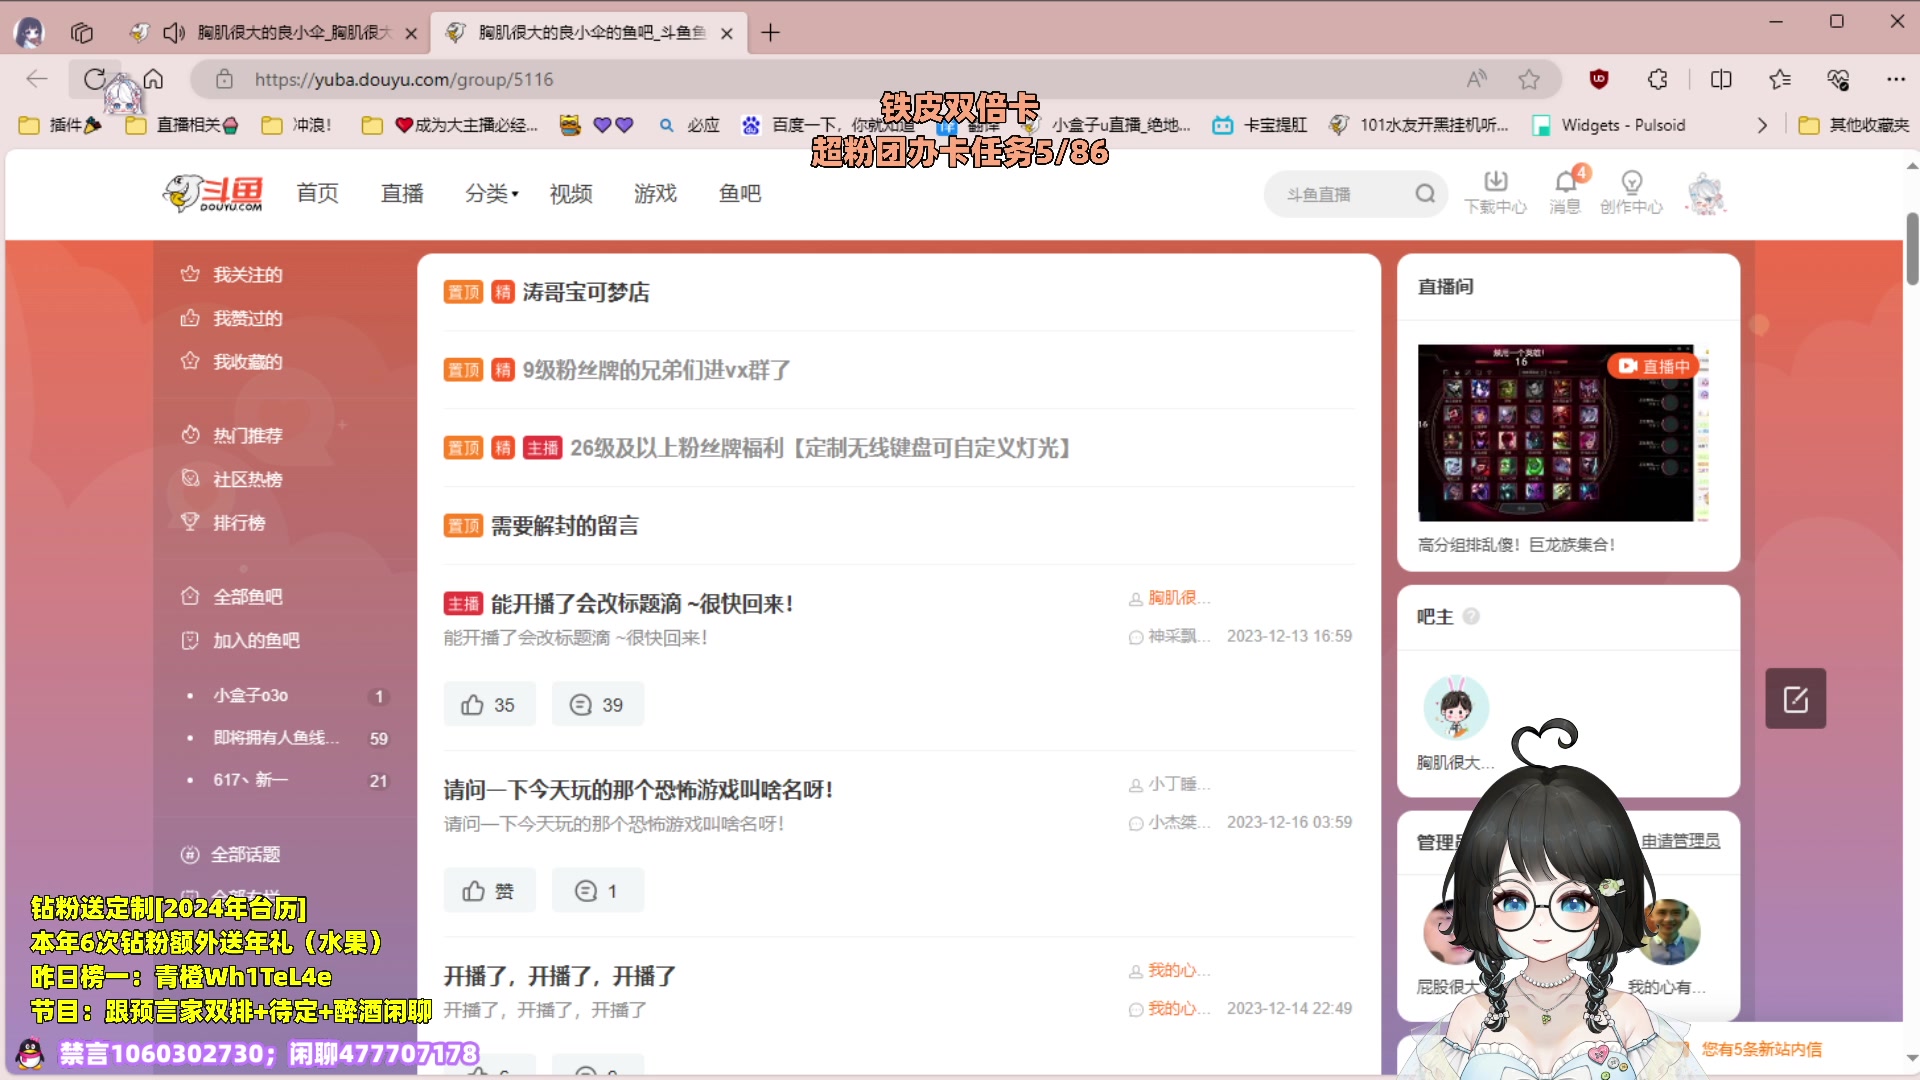1920x1080 pixels.
Task: Open the 创作中心 creator center icon
Action: [1631, 192]
